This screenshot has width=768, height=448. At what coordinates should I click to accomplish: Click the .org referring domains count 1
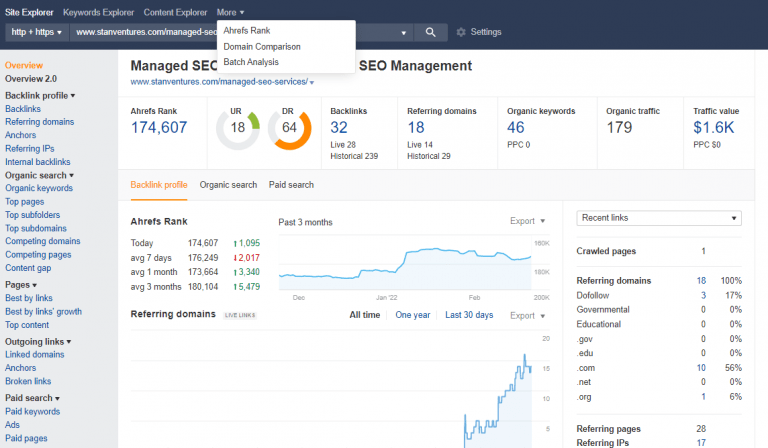pyautogui.click(x=704, y=397)
